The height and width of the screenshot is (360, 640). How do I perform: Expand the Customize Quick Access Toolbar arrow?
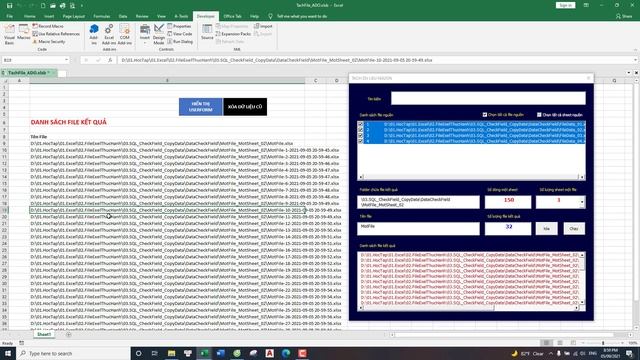[x=82, y=6]
